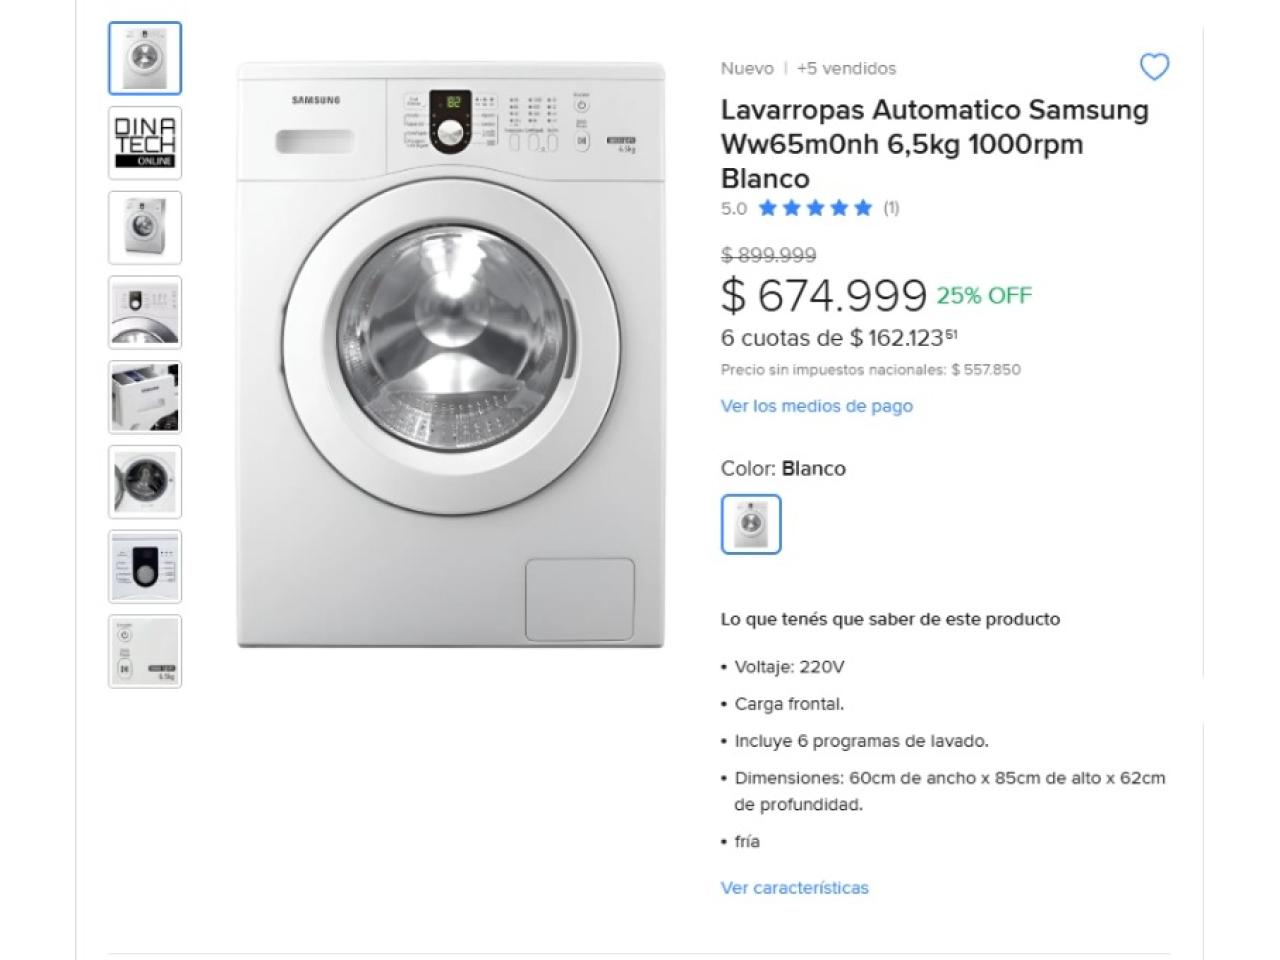View the program dial close-up thumbnail
Viewport: 1280px width, 960px height.
(x=145, y=567)
